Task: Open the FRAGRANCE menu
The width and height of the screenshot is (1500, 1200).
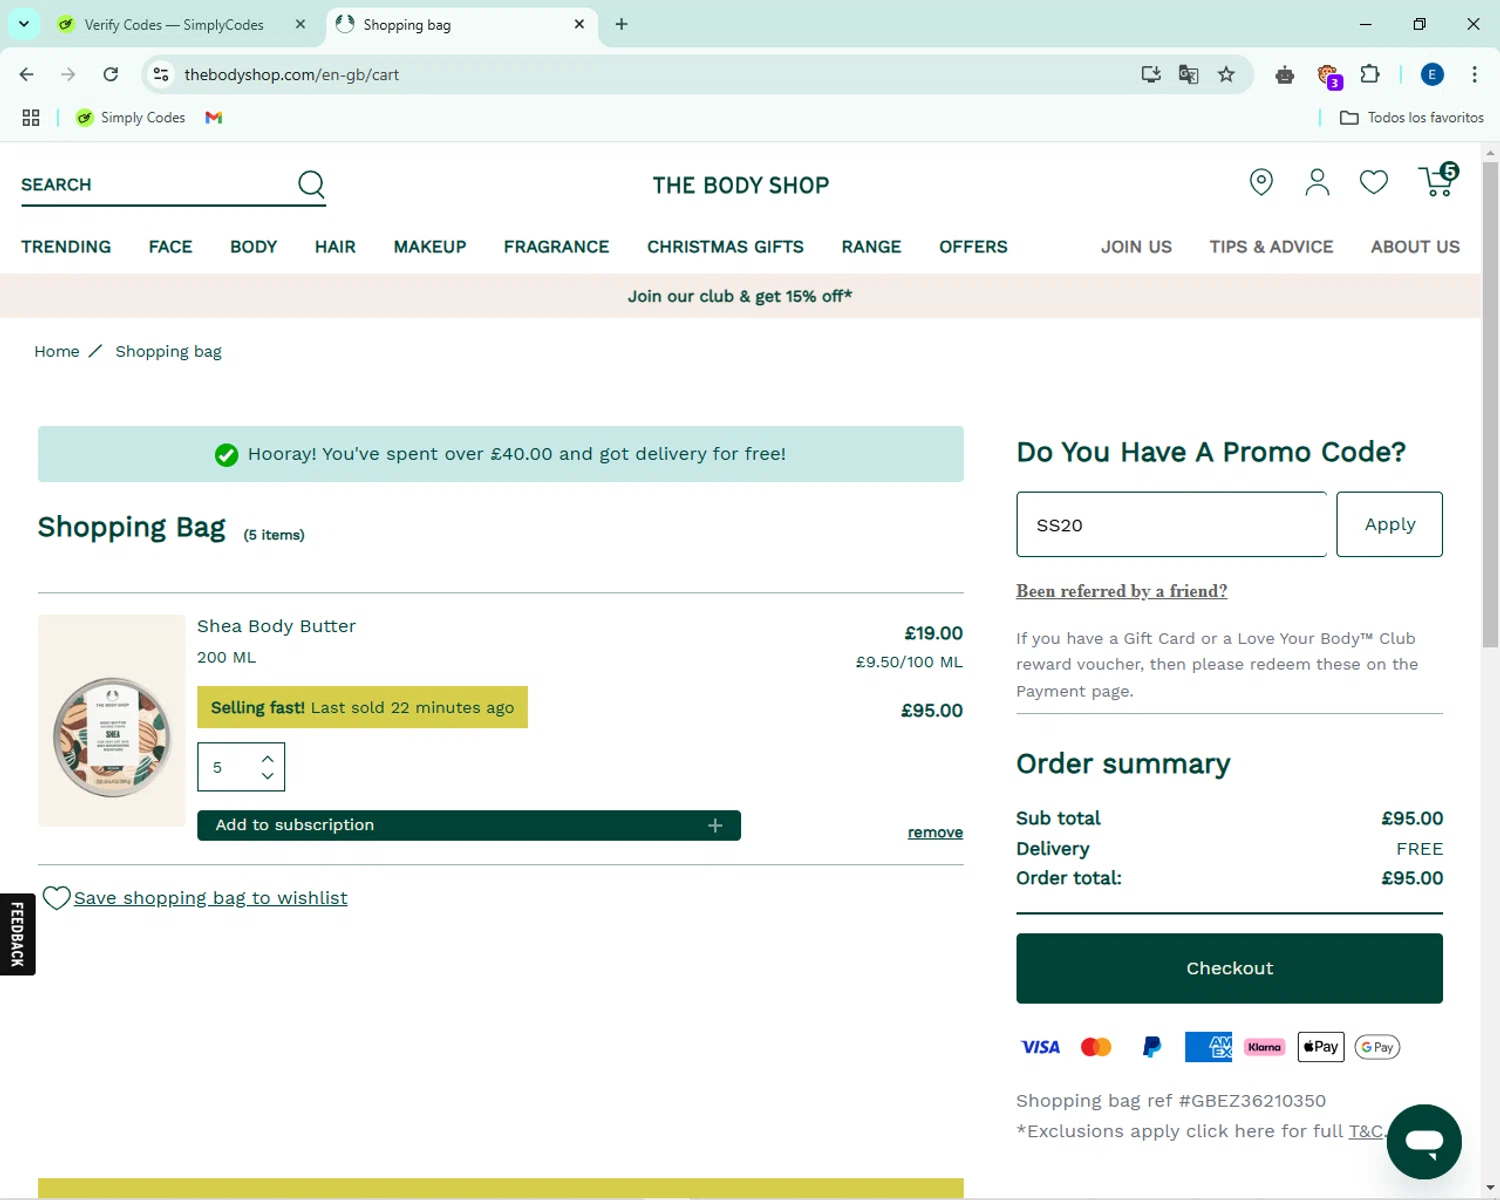Action: tap(556, 247)
